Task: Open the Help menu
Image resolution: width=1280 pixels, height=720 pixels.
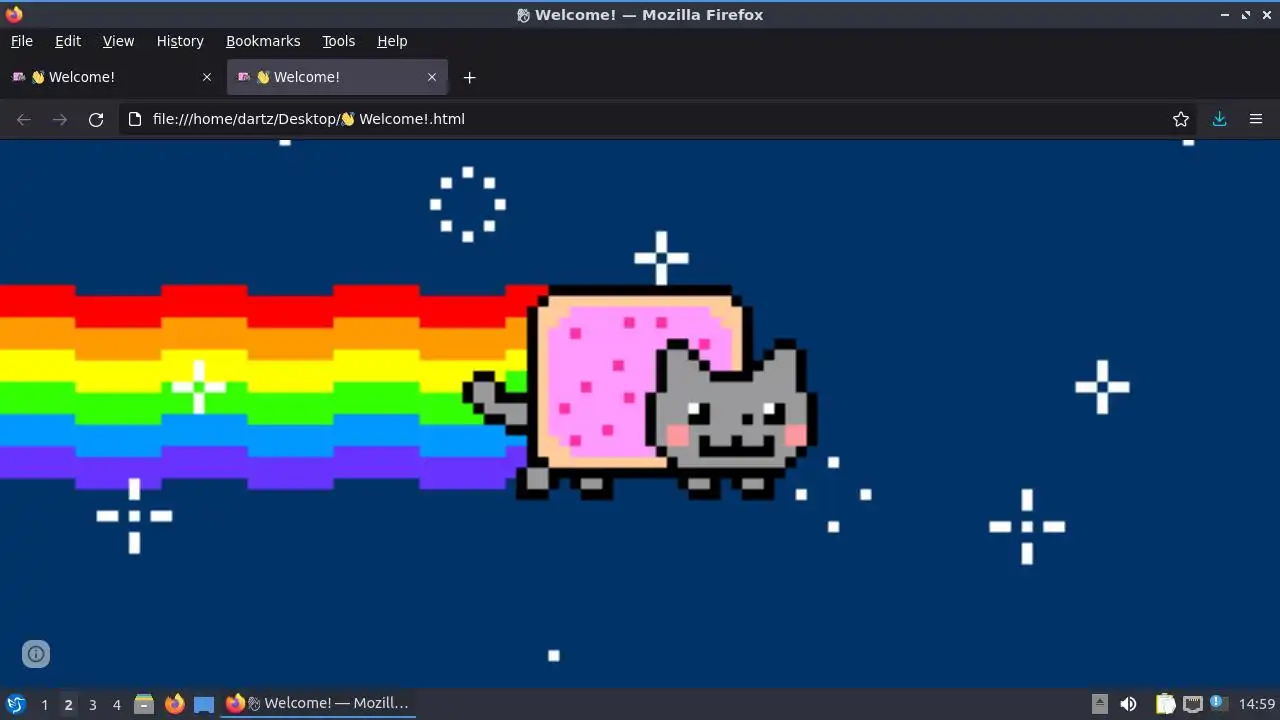Action: point(392,41)
